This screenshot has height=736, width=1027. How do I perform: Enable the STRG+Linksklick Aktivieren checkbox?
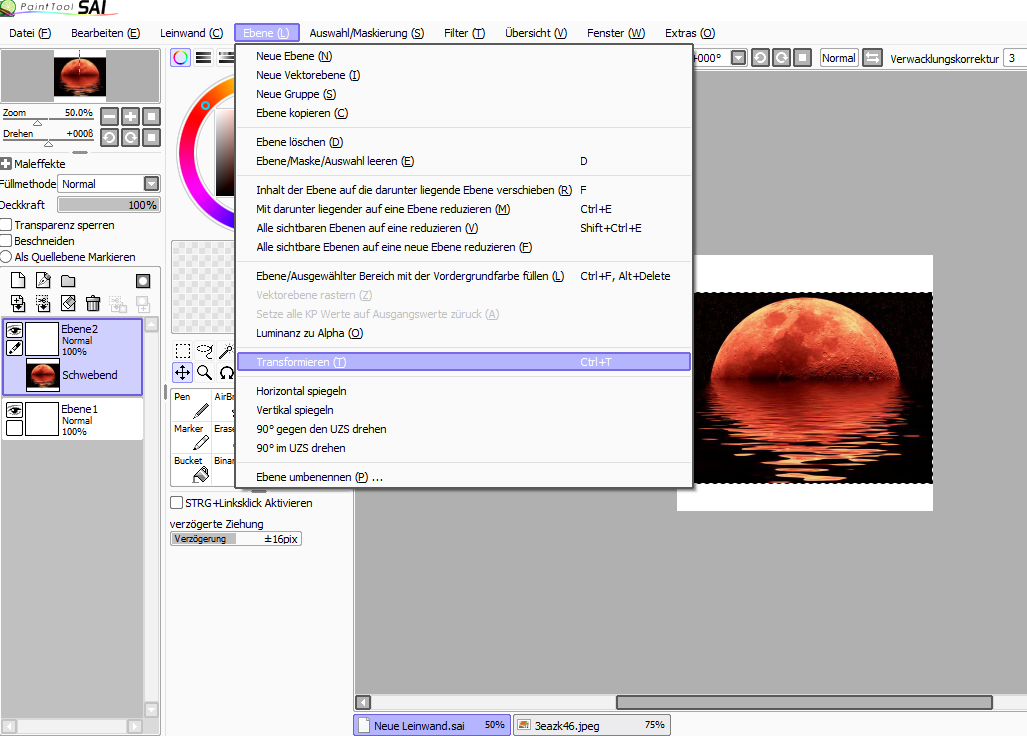[x=176, y=503]
